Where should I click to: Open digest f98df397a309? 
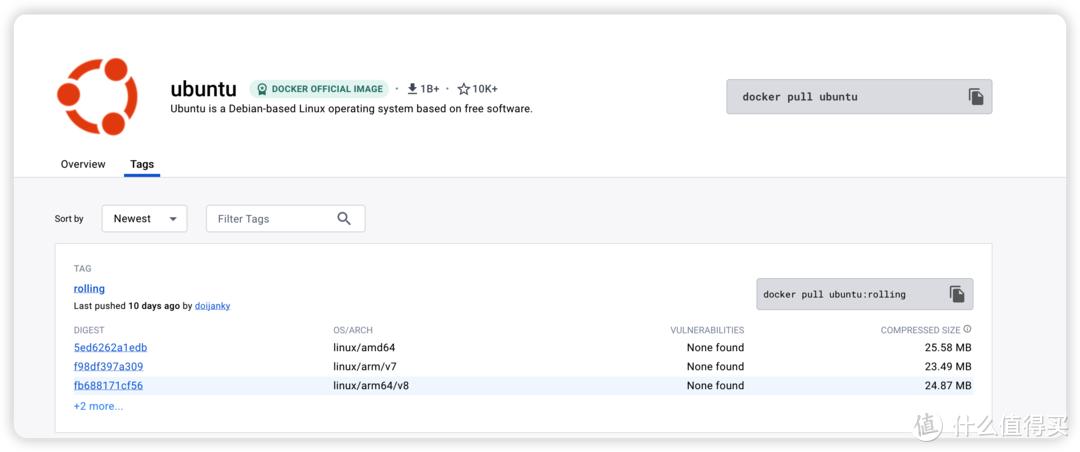coord(108,367)
